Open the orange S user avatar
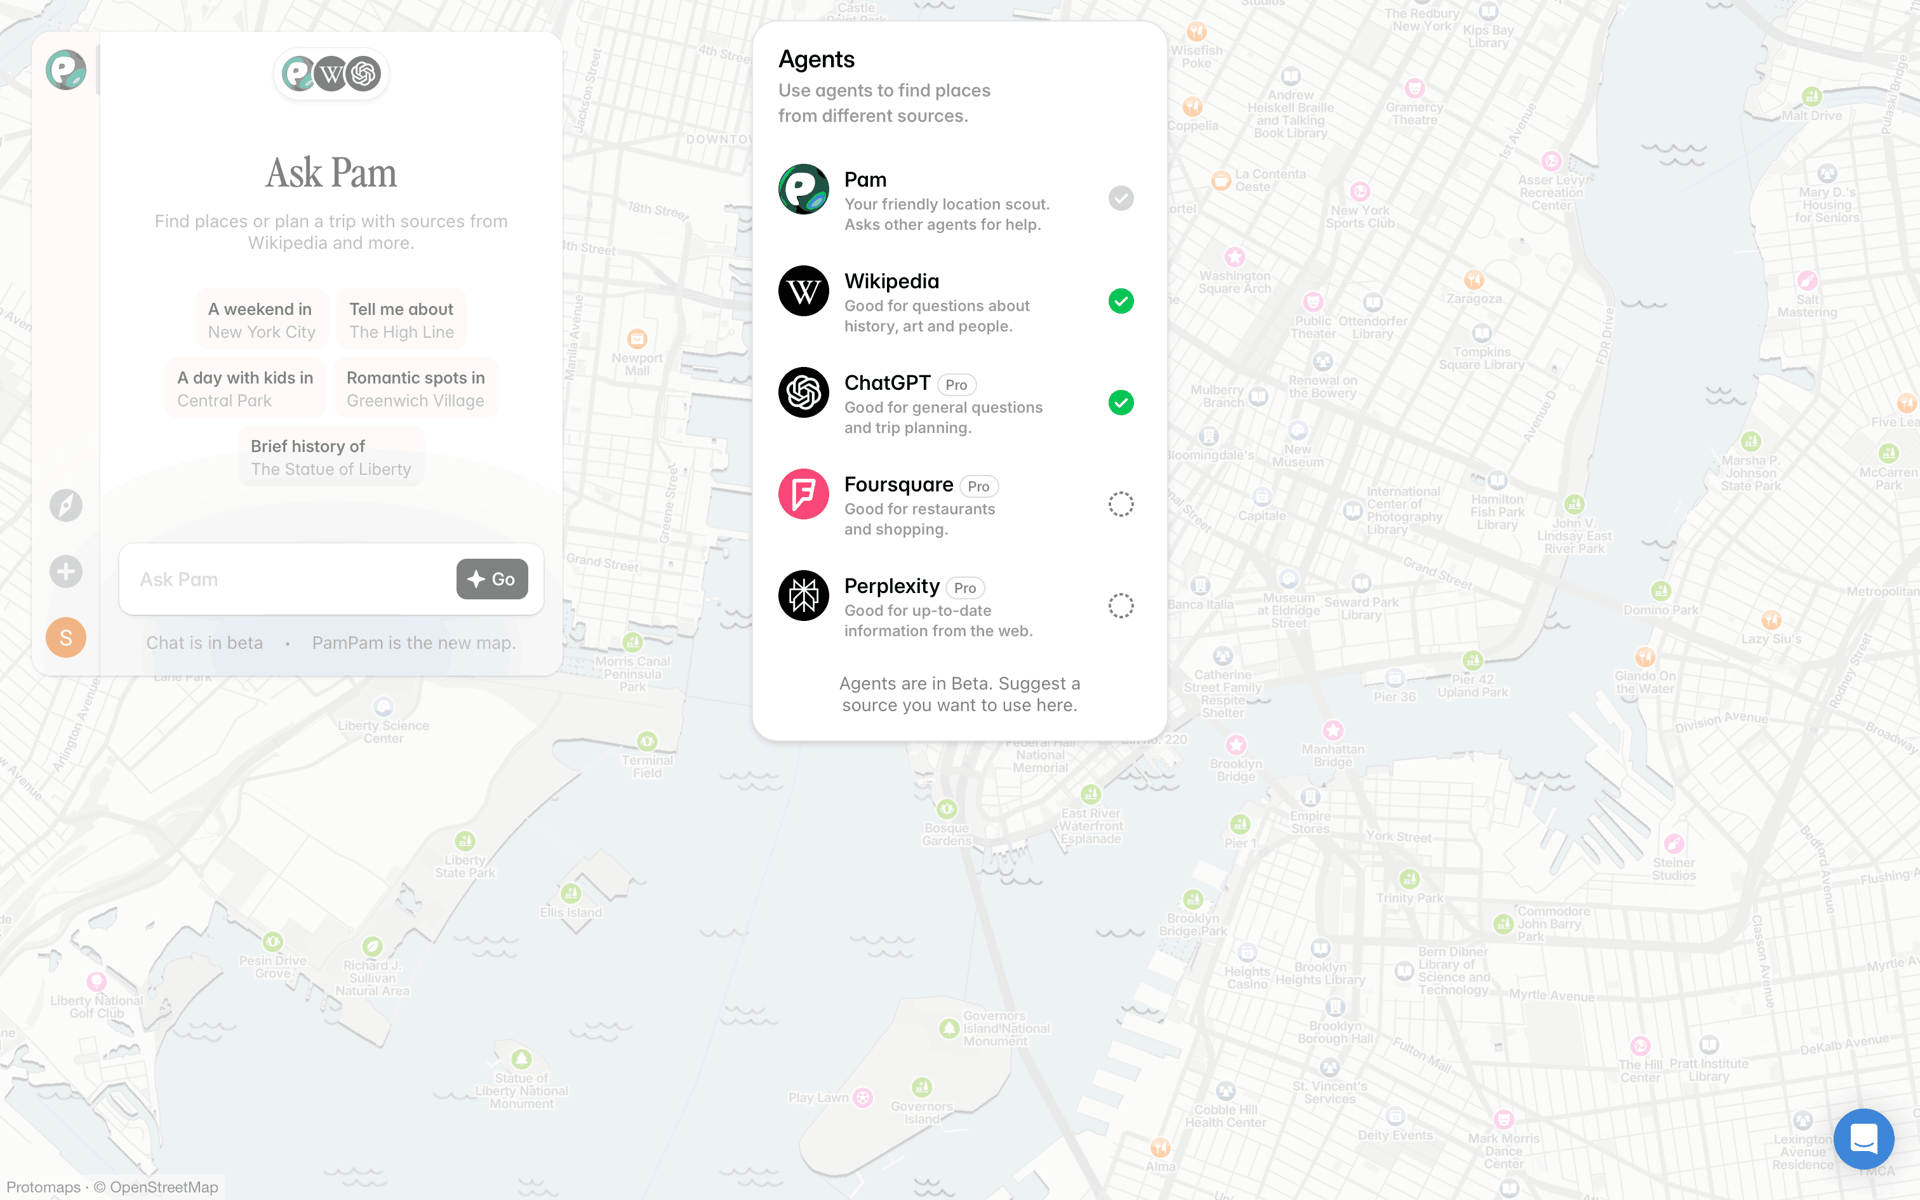 (66, 637)
